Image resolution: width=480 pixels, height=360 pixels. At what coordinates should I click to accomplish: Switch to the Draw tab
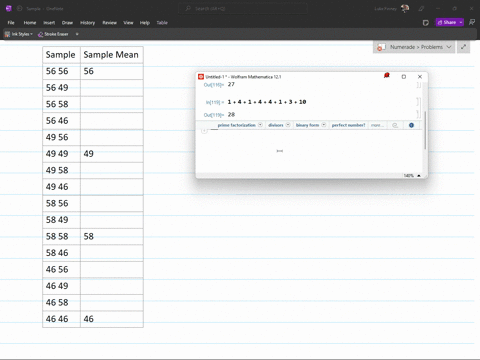click(67, 23)
